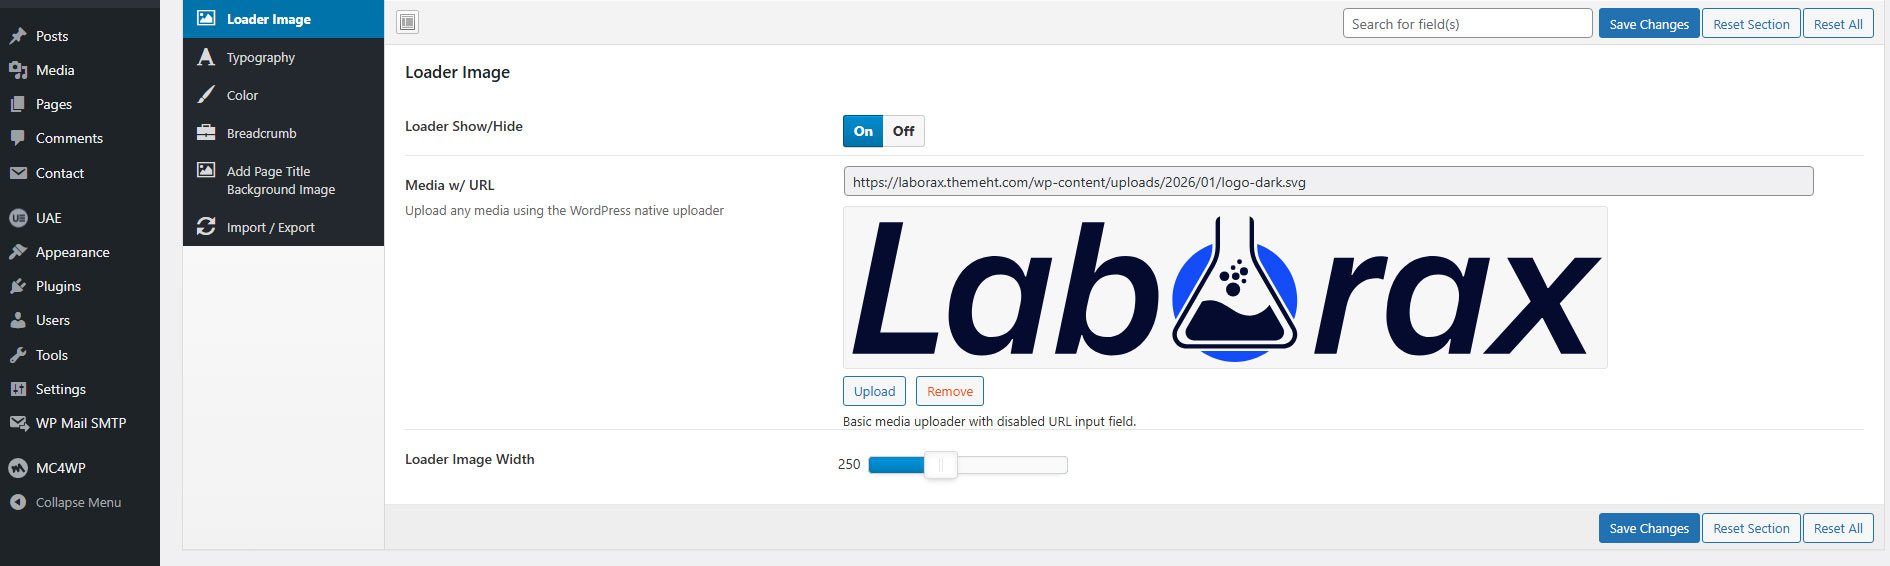Viewport: 1890px width, 566px height.
Task: Click the top Save Changes button
Action: (x=1648, y=24)
